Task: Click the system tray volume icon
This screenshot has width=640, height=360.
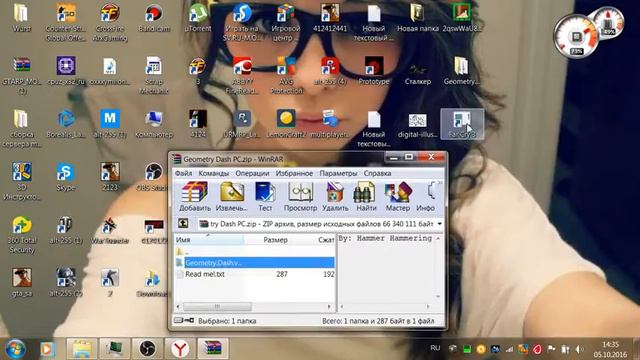Action: point(579,349)
